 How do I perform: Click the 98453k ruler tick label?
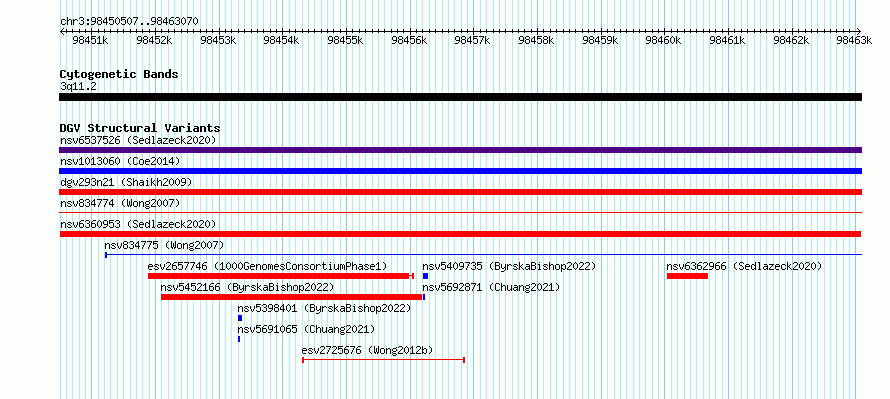[x=219, y=40]
